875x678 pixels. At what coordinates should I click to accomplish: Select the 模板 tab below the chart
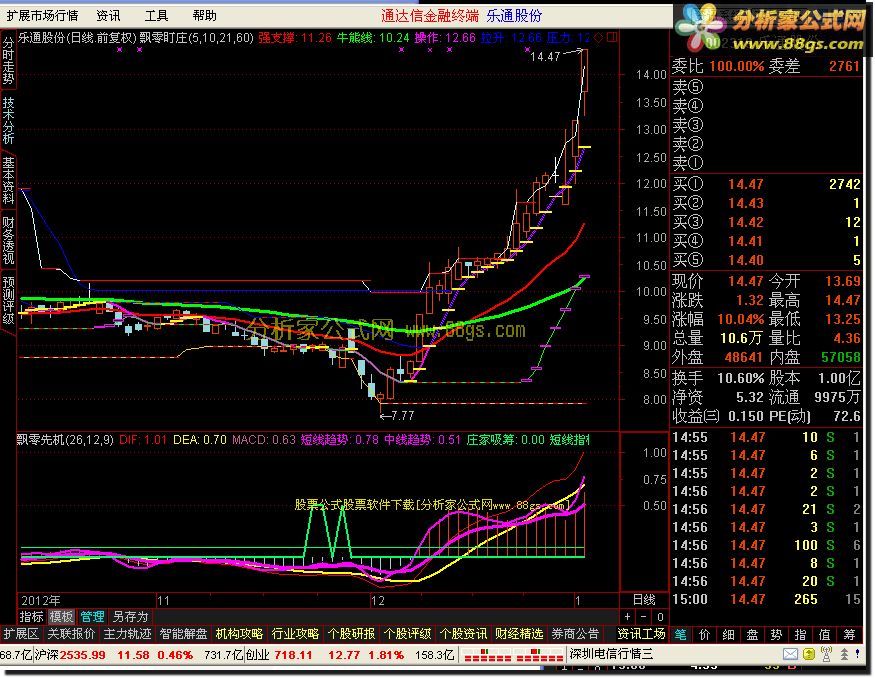click(61, 617)
